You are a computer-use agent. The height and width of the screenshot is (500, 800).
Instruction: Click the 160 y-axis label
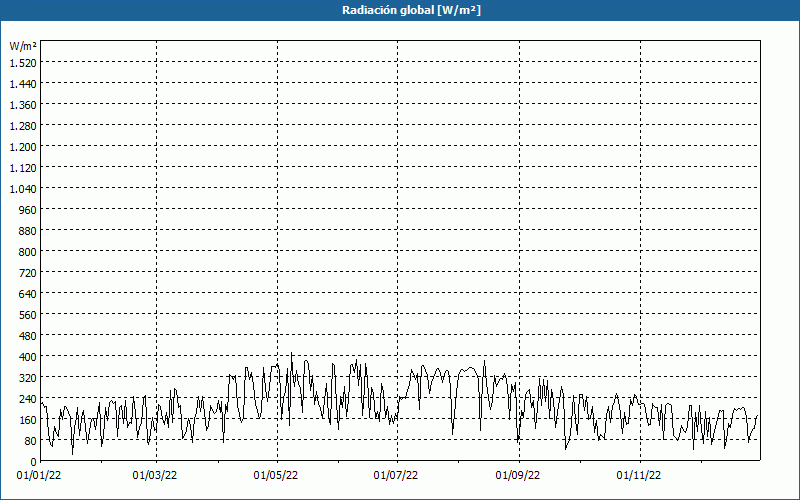pyautogui.click(x=28, y=420)
